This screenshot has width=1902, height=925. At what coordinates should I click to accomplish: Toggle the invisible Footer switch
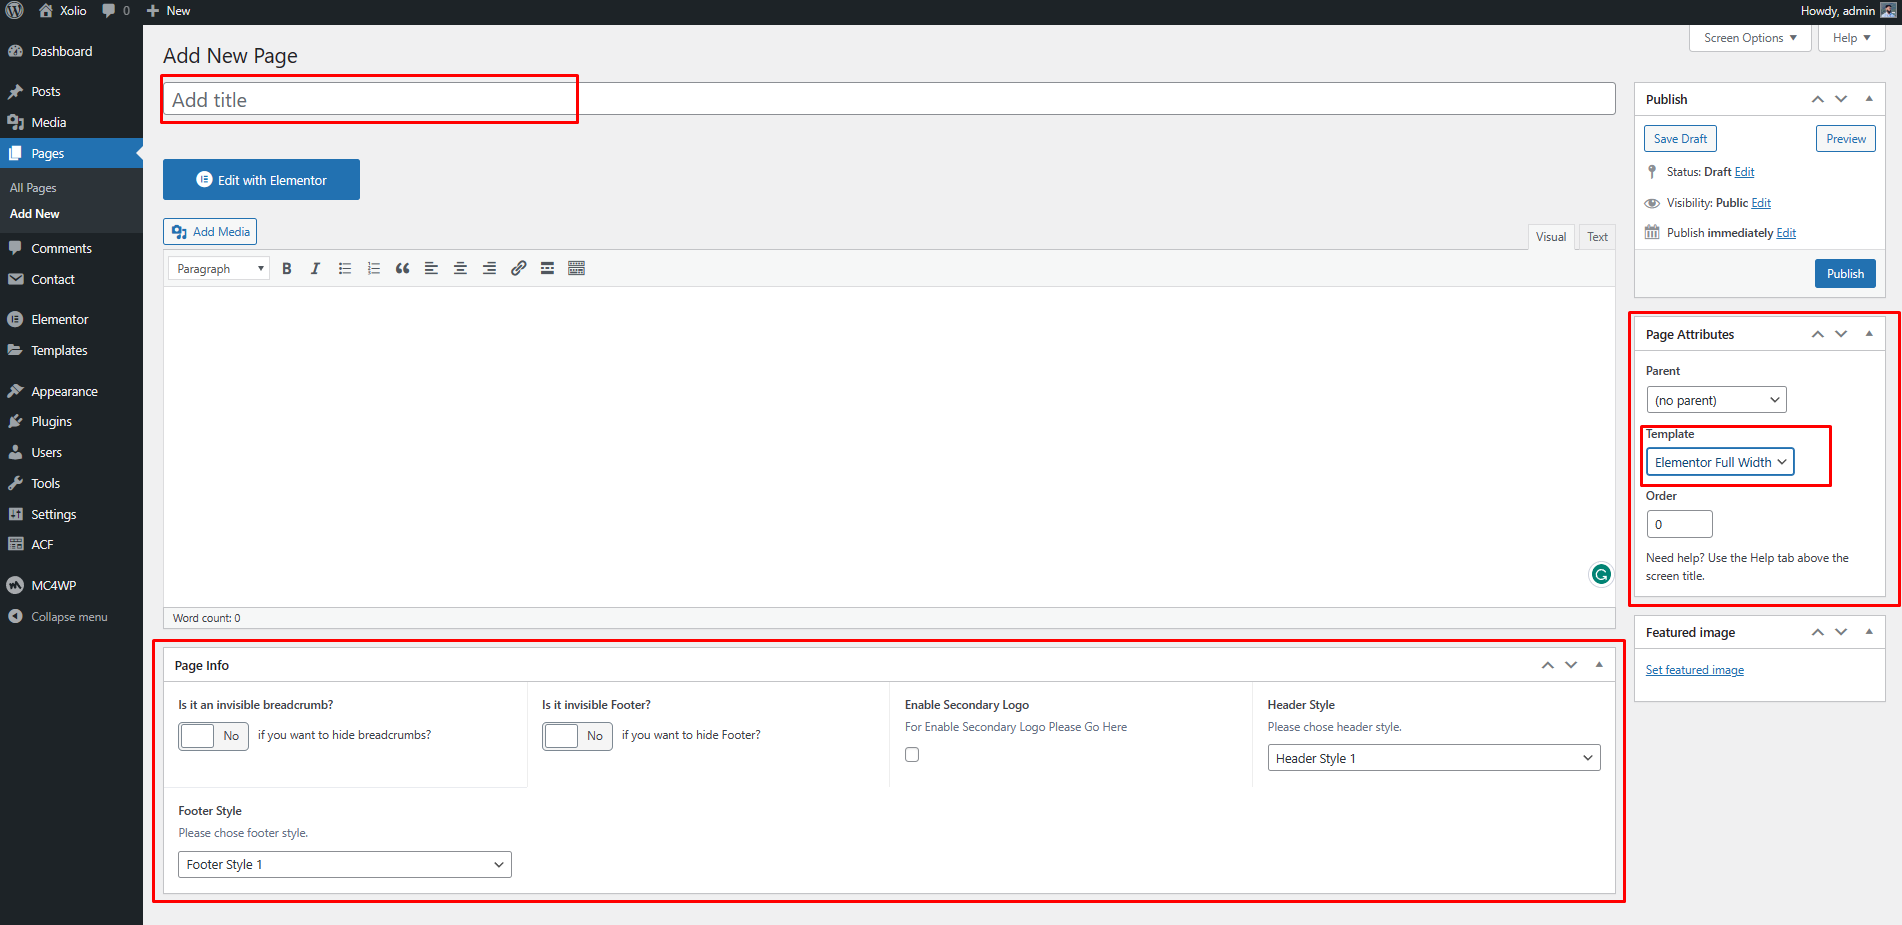click(x=577, y=736)
